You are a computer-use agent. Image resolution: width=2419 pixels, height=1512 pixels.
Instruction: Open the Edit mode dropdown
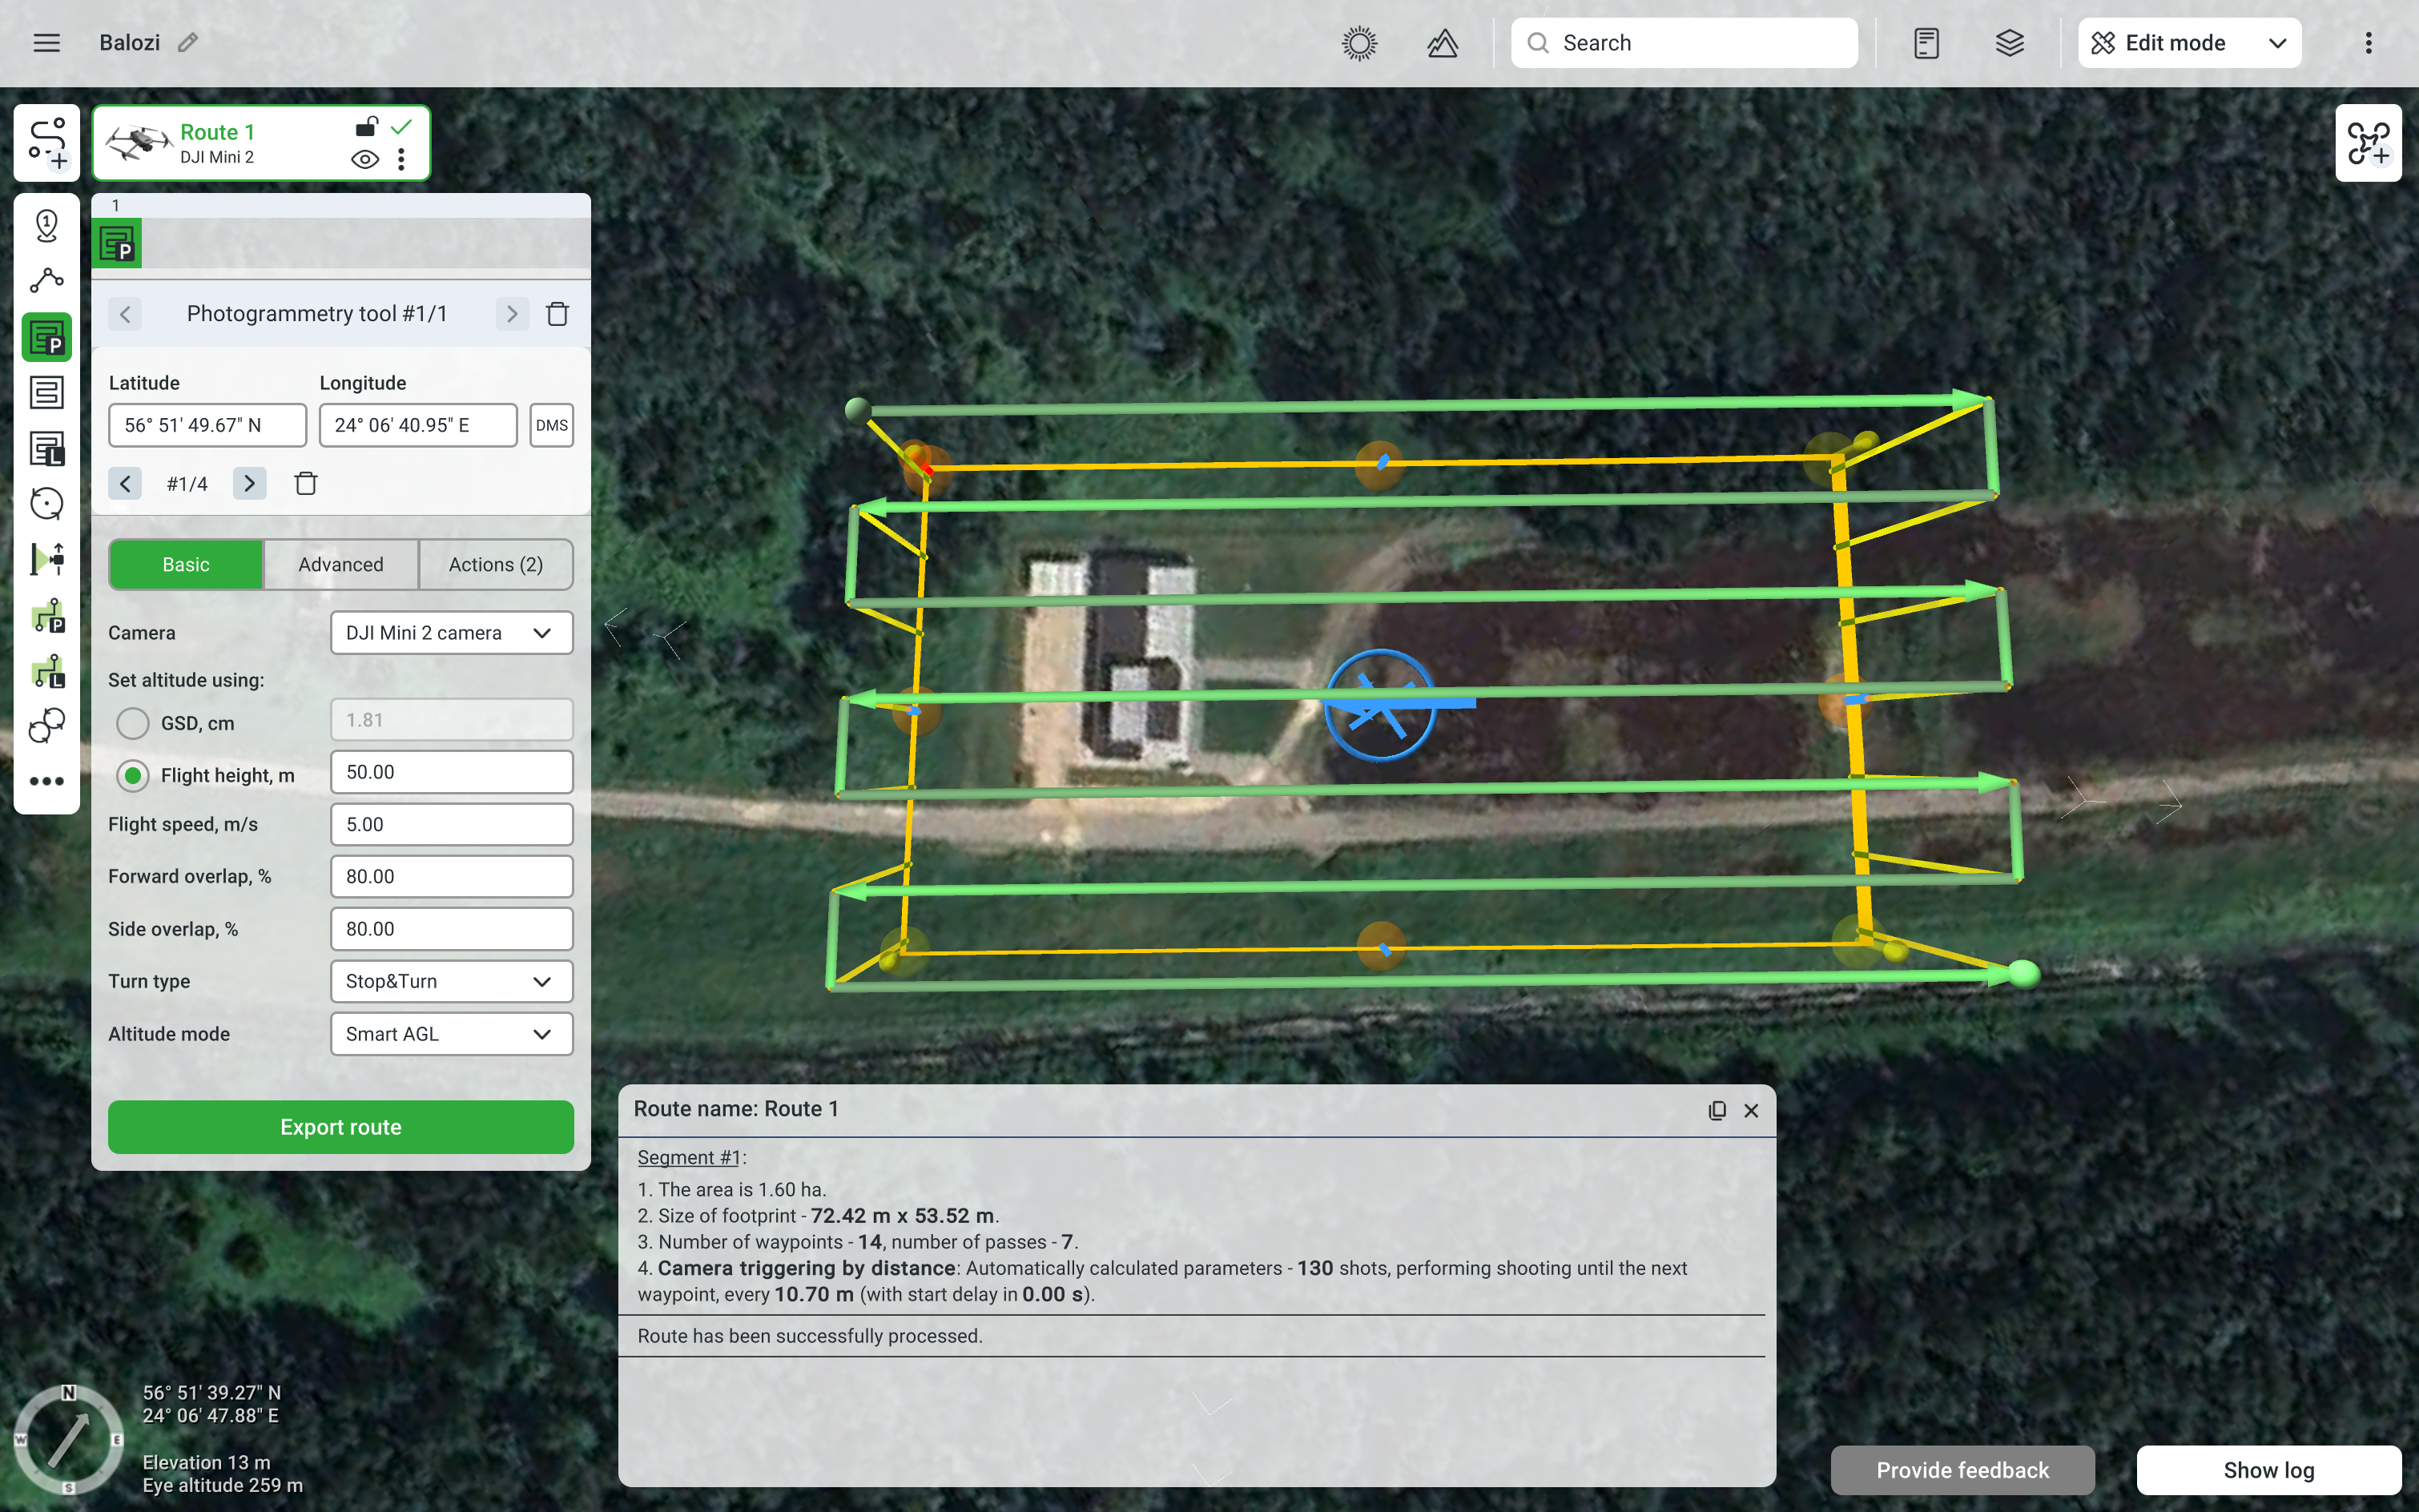[x=2189, y=43]
